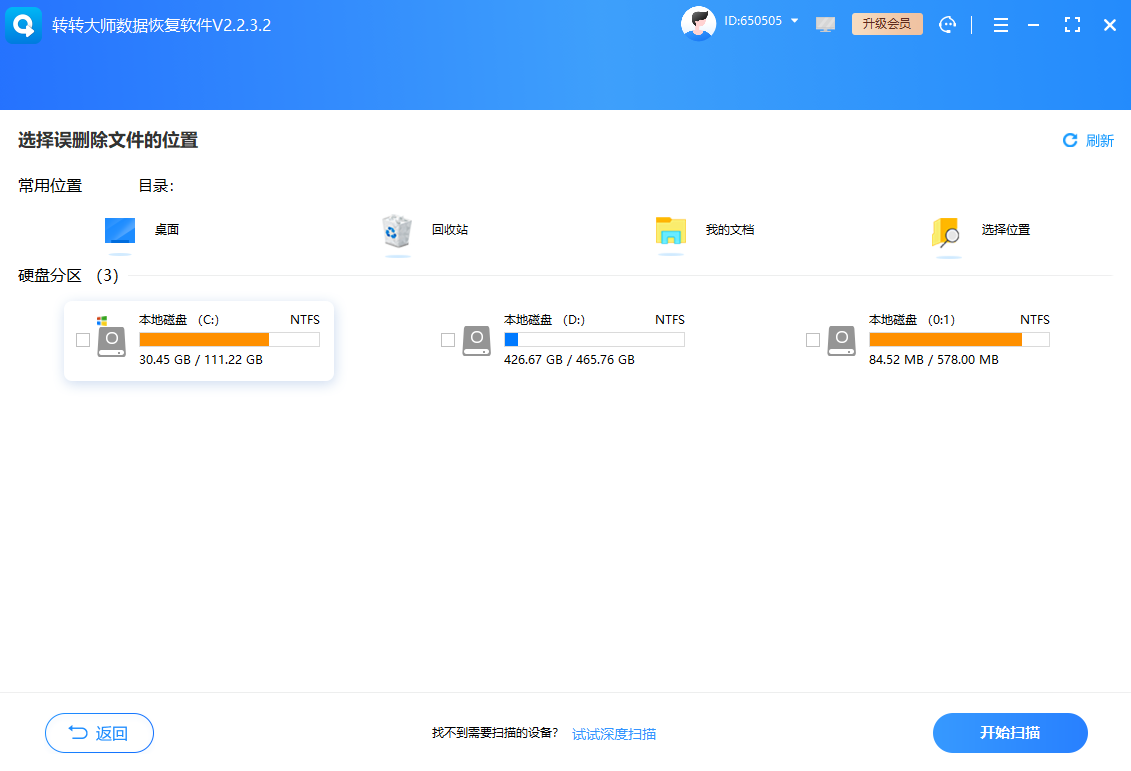Click the app logo icon

point(23,25)
